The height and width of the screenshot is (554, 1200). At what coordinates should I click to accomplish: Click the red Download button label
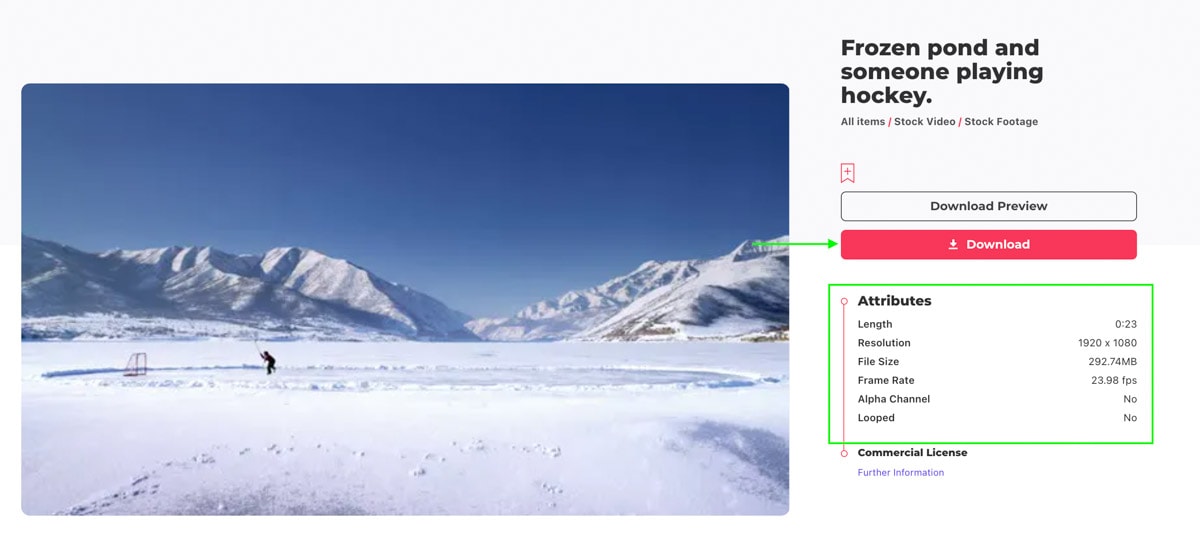[x=998, y=244]
